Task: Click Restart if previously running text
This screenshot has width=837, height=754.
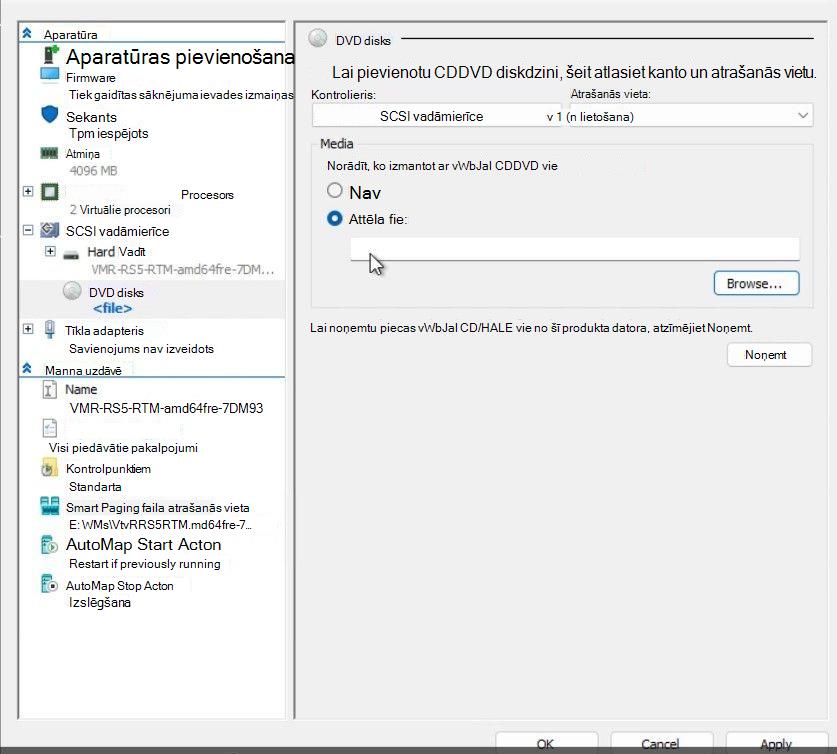Action: (x=145, y=564)
